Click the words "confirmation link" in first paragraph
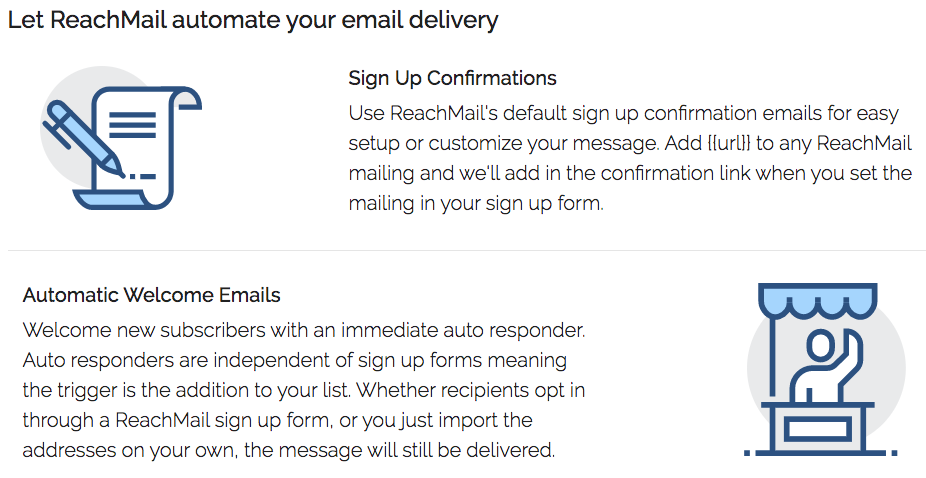 [x=673, y=173]
